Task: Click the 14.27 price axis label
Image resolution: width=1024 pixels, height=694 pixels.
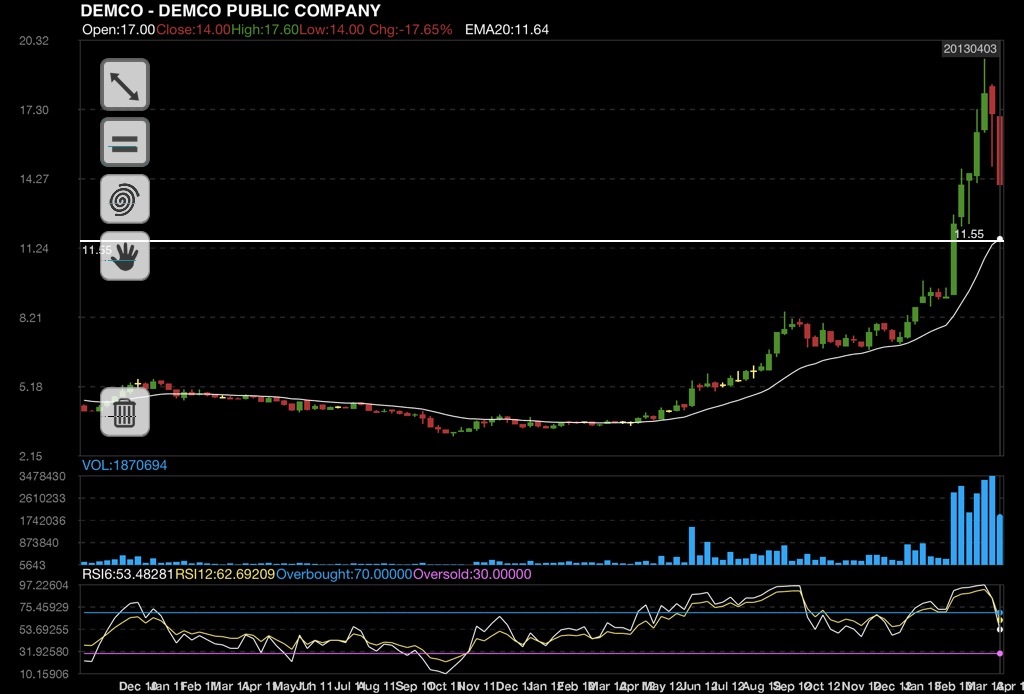Action: coord(34,179)
